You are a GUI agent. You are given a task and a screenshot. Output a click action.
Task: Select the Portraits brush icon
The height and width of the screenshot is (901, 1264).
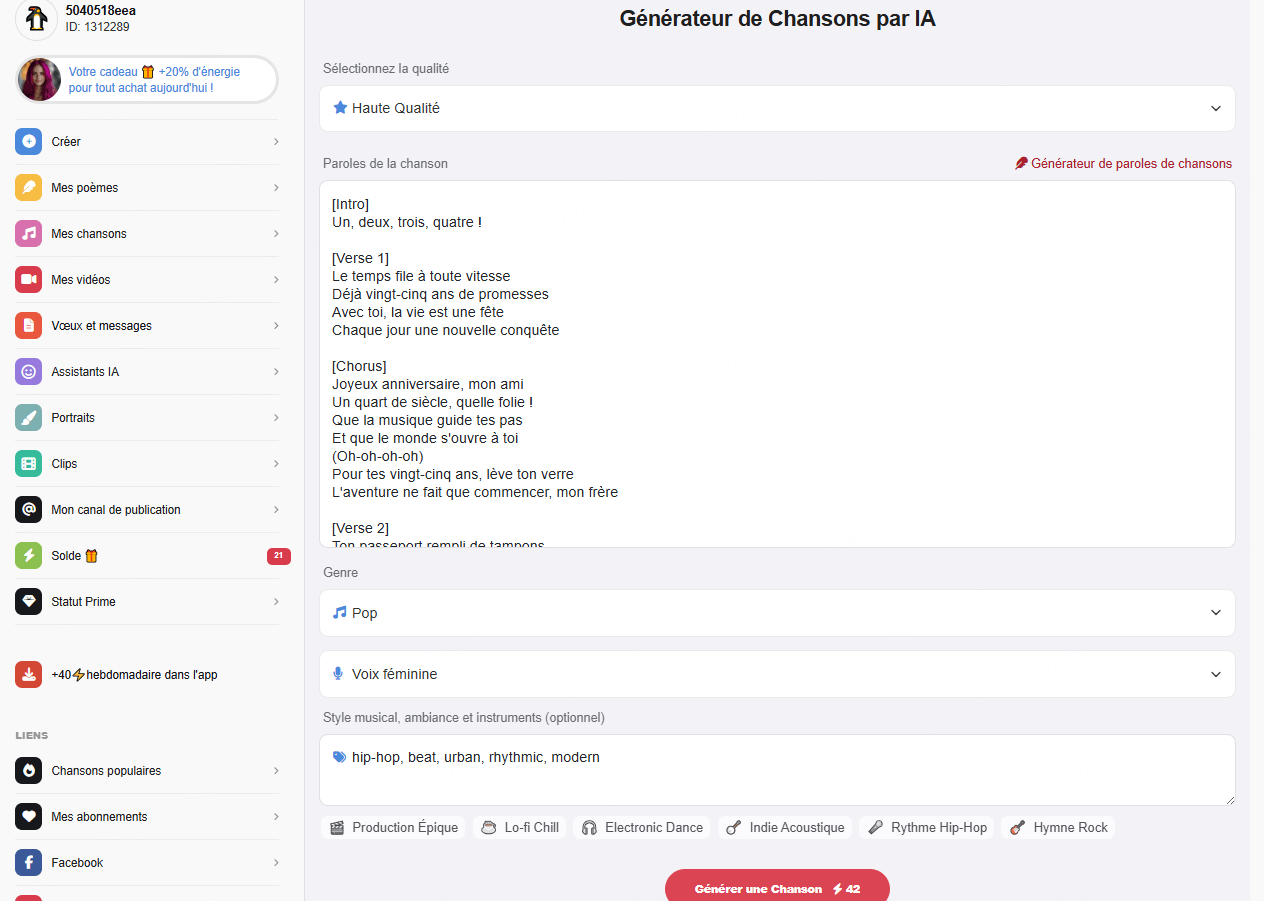pyautogui.click(x=28, y=418)
